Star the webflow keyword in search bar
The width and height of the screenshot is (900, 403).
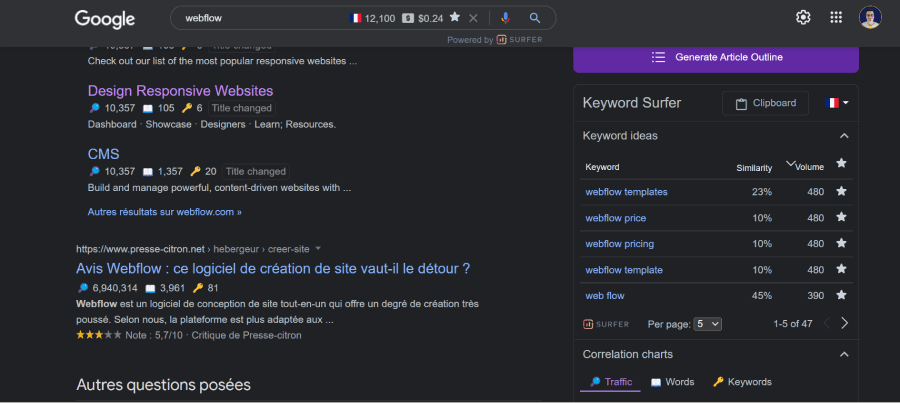[455, 17]
